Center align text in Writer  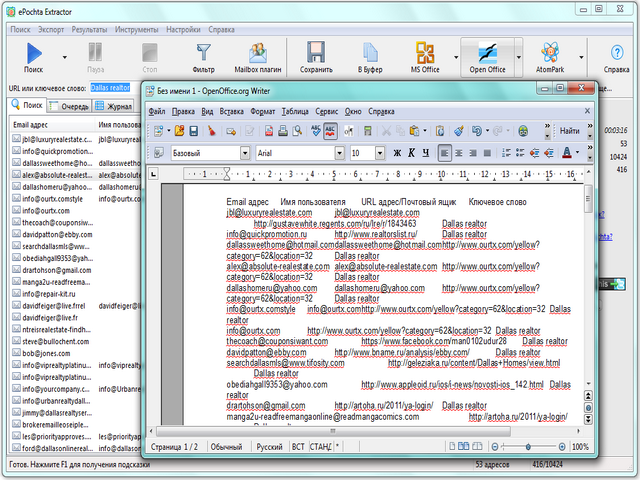(x=459, y=153)
